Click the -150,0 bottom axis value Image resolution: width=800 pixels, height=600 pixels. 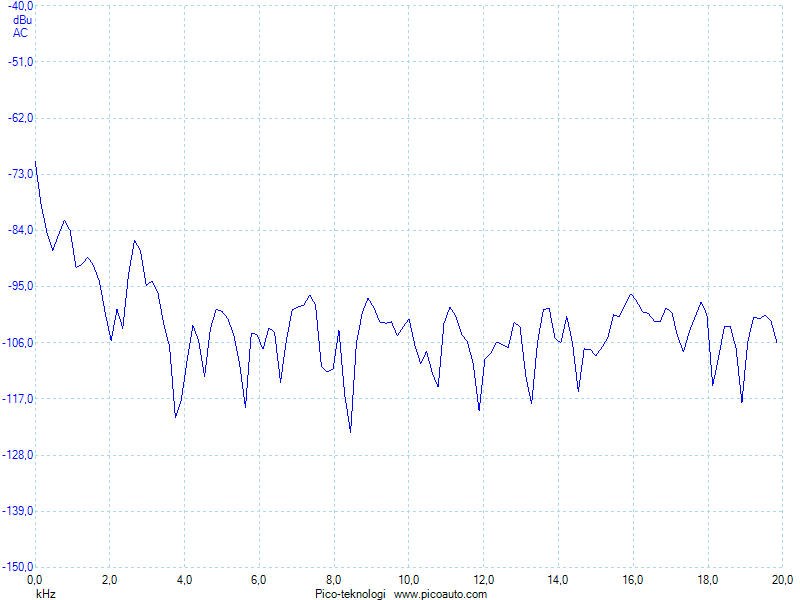tap(18, 567)
